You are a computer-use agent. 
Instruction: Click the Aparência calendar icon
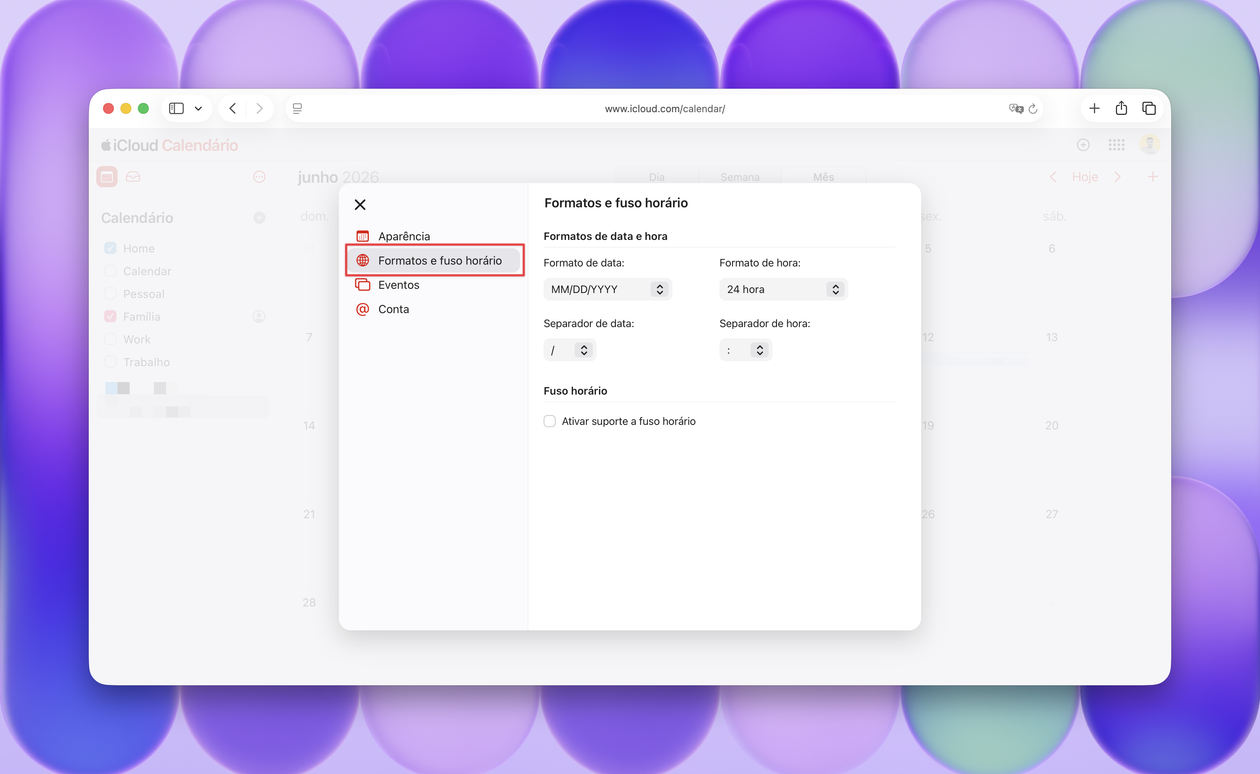tap(363, 237)
